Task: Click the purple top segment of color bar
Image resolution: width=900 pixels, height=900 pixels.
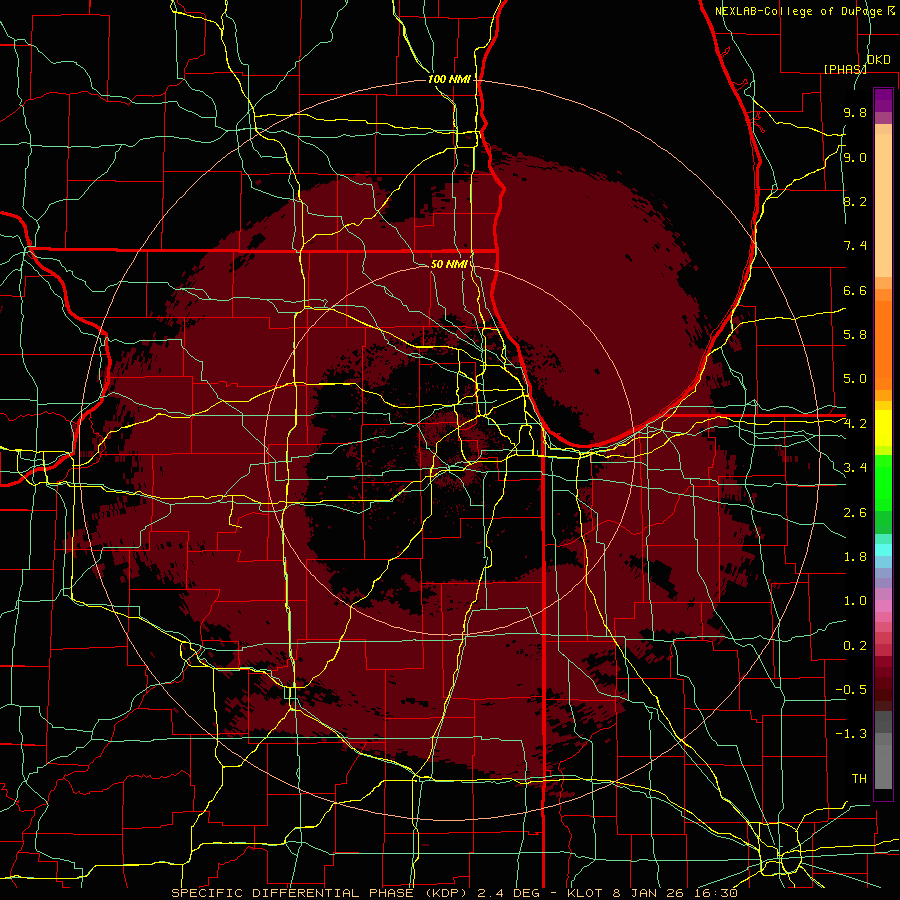Action: click(883, 100)
